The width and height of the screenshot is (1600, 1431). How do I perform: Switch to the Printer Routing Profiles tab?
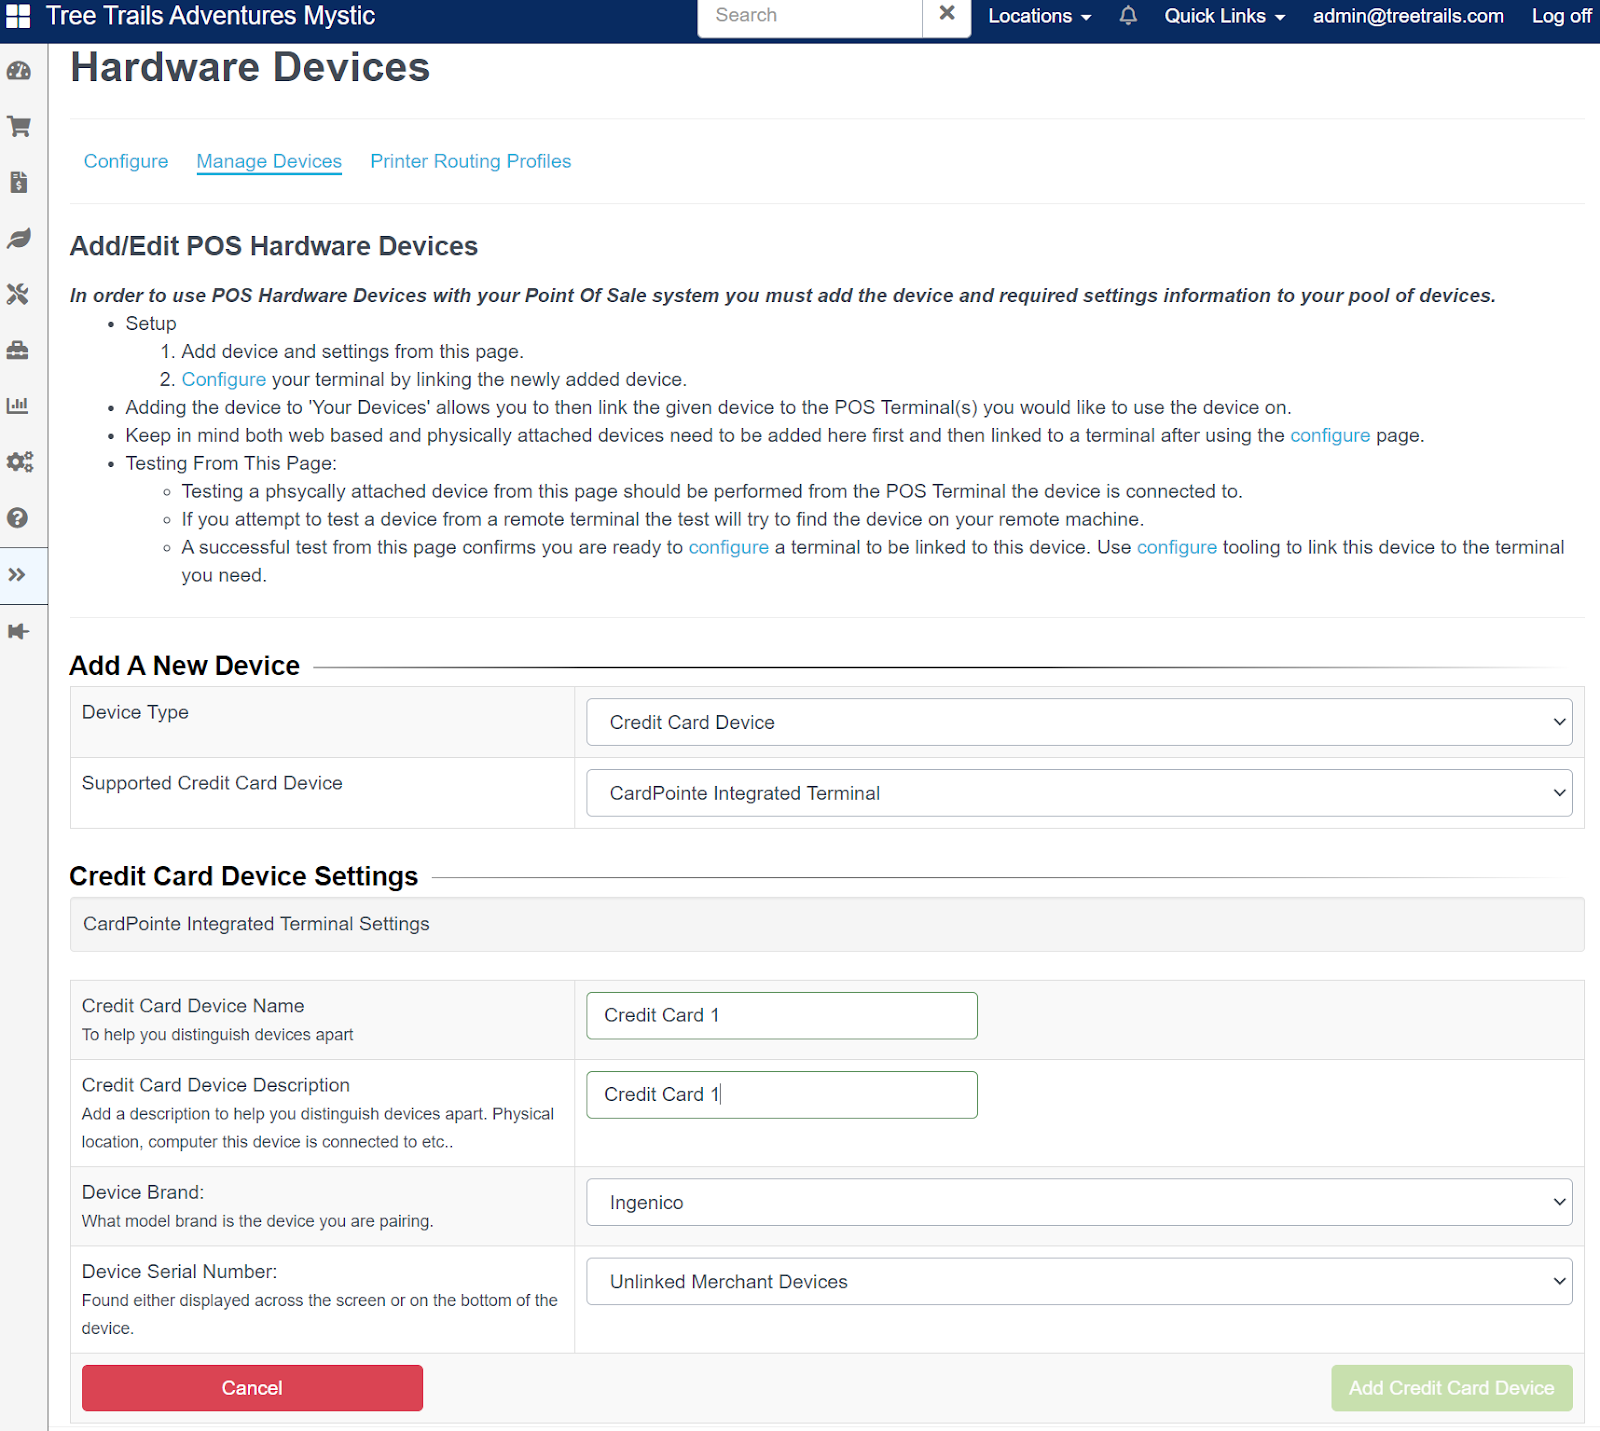(x=471, y=161)
